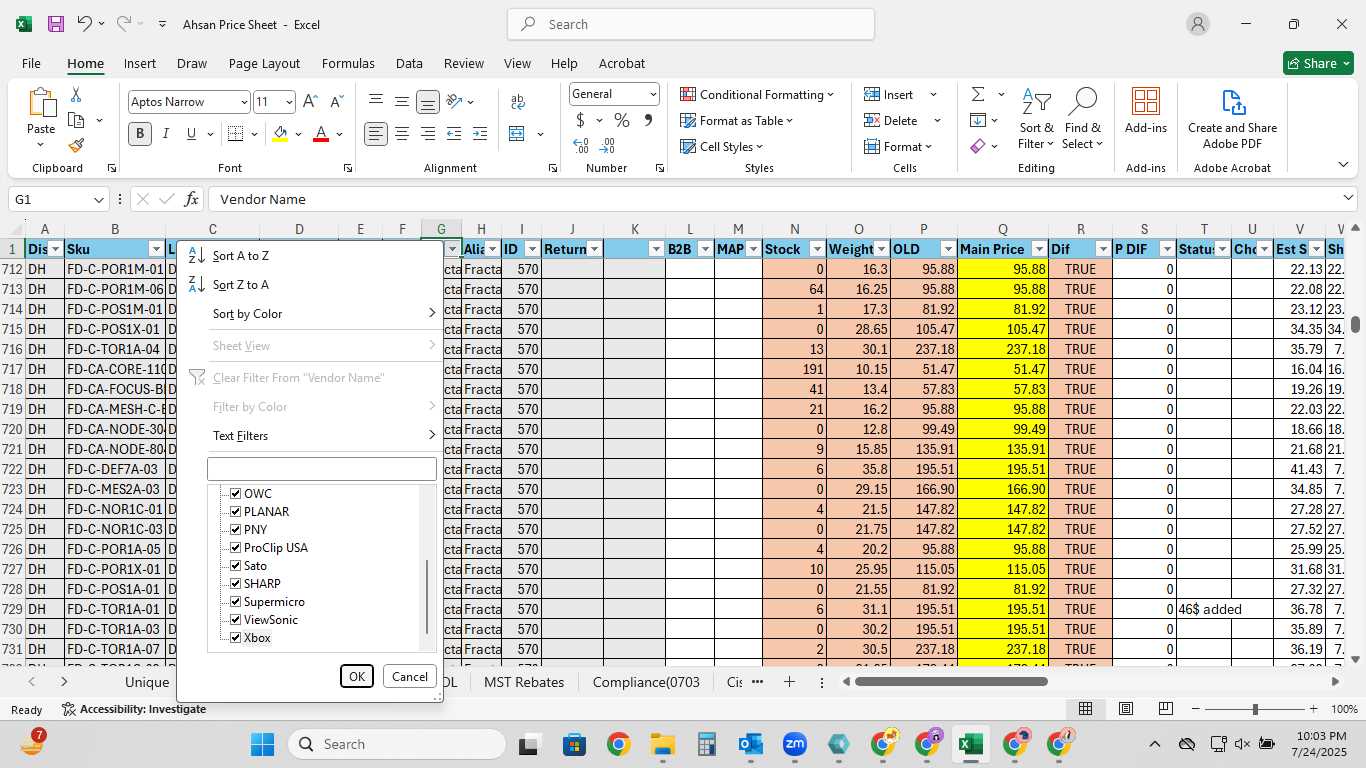
Task: Switch to Page Layout view icon
Action: (x=1126, y=709)
